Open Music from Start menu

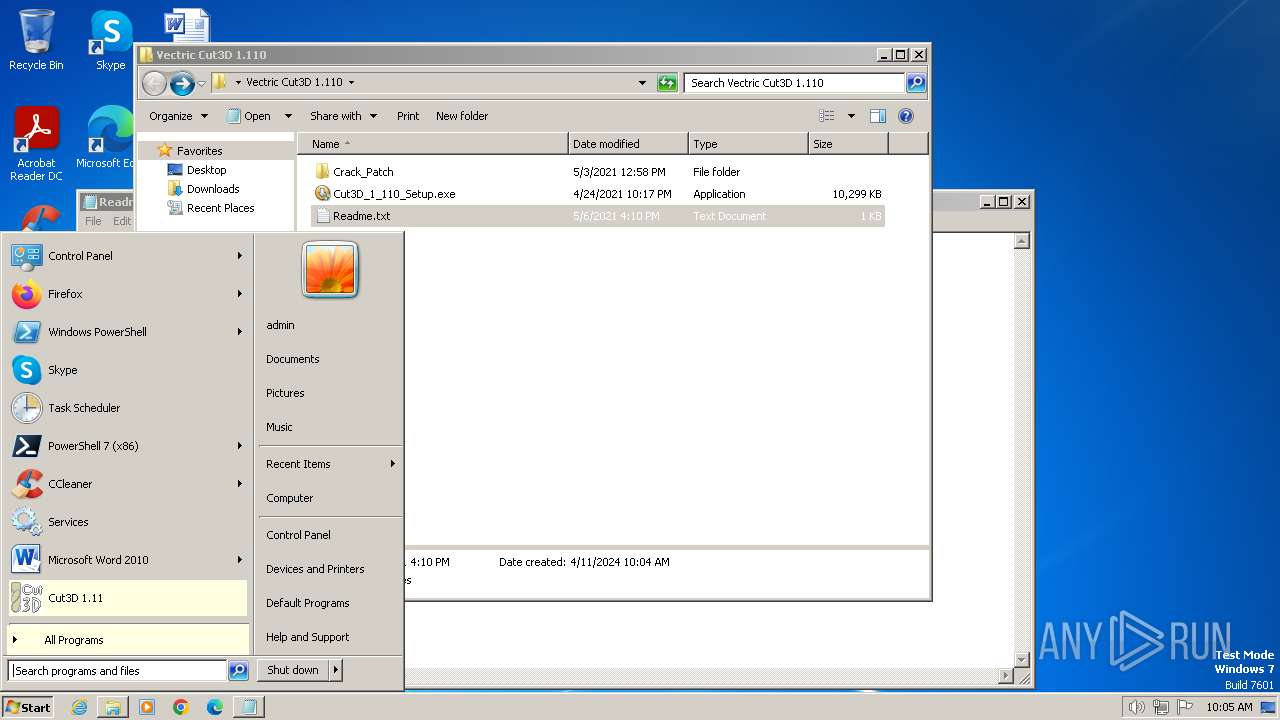(x=279, y=427)
